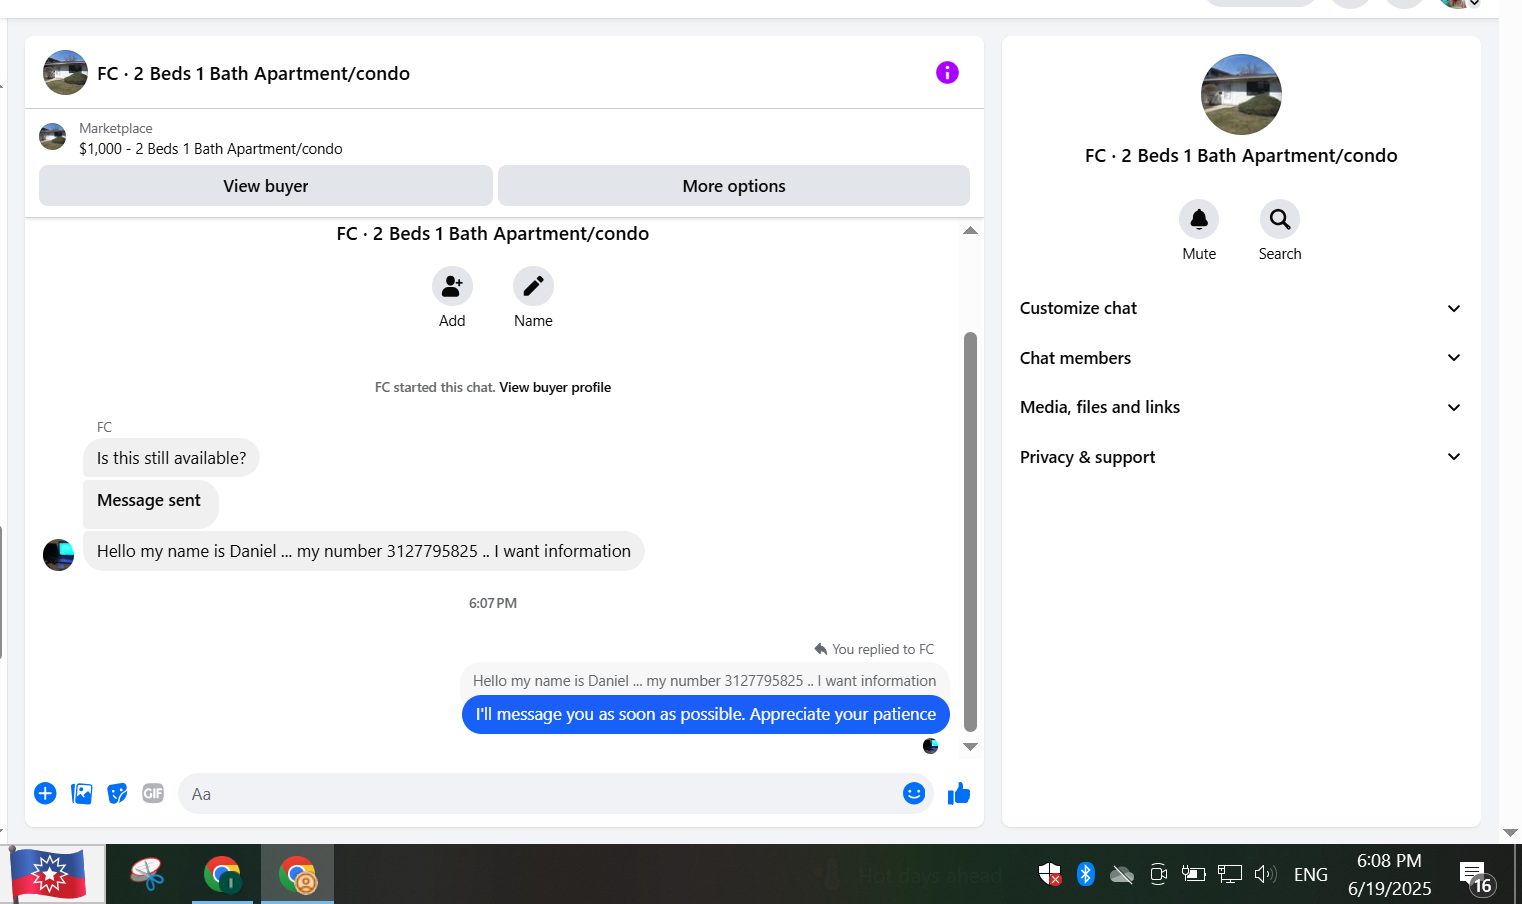Choose a GIF icon

coord(153,793)
